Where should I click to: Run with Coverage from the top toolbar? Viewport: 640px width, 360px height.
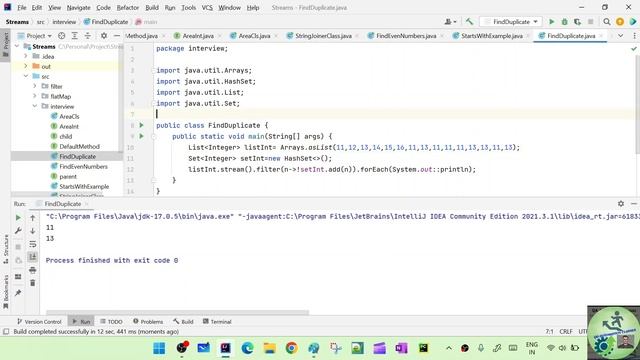pyautogui.click(x=577, y=22)
